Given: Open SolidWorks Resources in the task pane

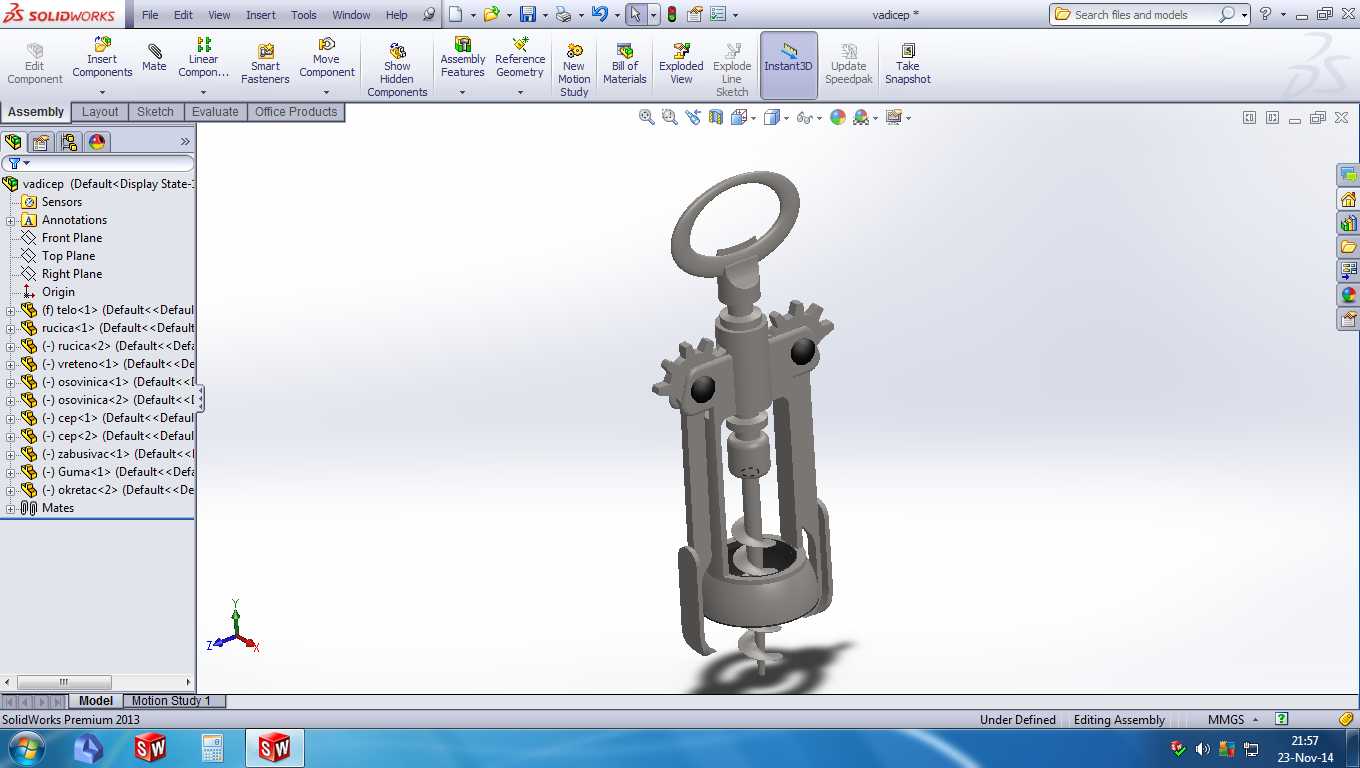Looking at the screenshot, I should (1349, 199).
